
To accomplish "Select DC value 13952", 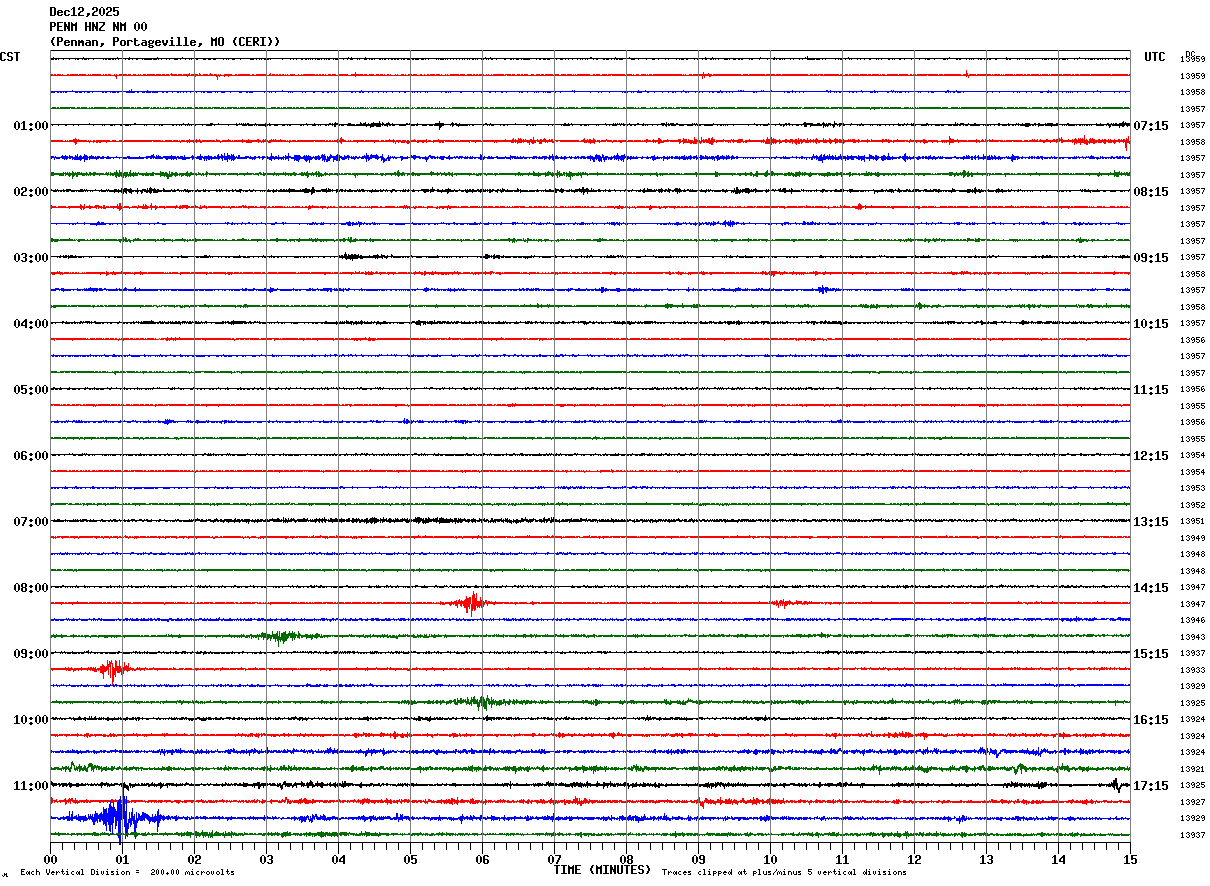I will click(1192, 505).
